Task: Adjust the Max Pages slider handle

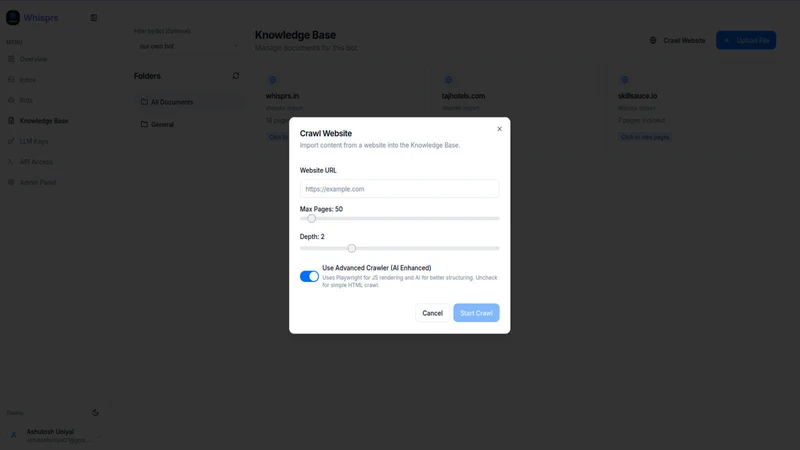Action: 312,218
